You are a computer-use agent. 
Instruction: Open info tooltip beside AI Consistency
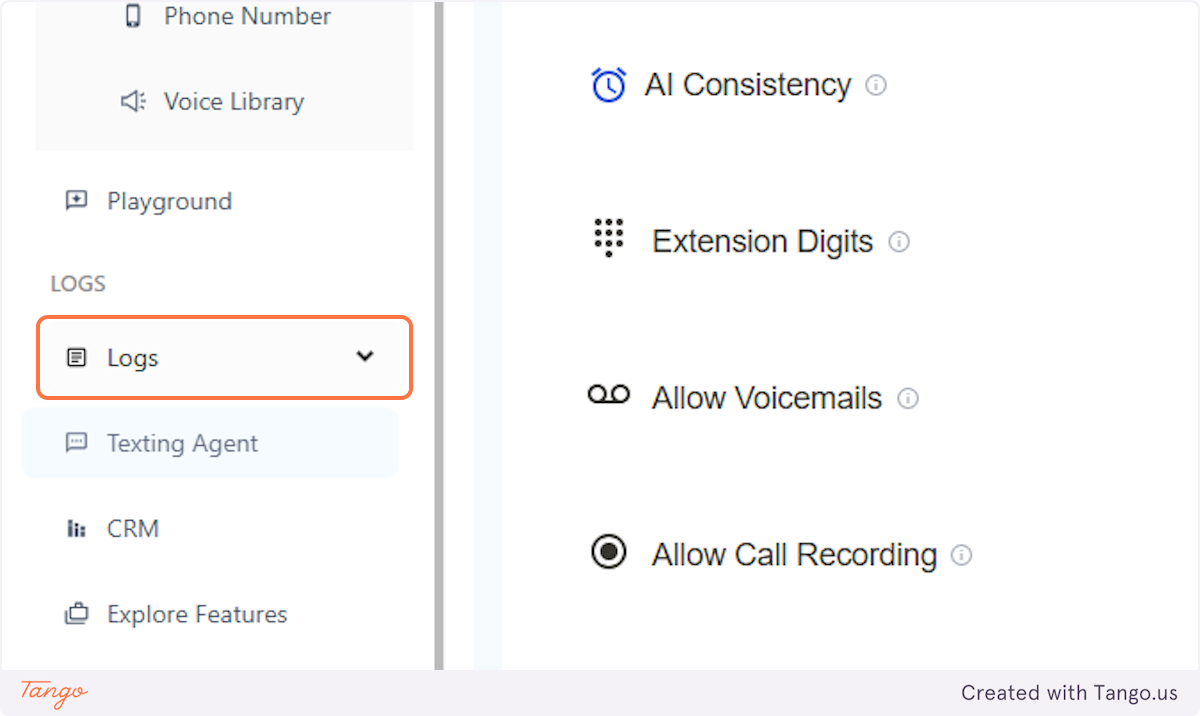876,85
